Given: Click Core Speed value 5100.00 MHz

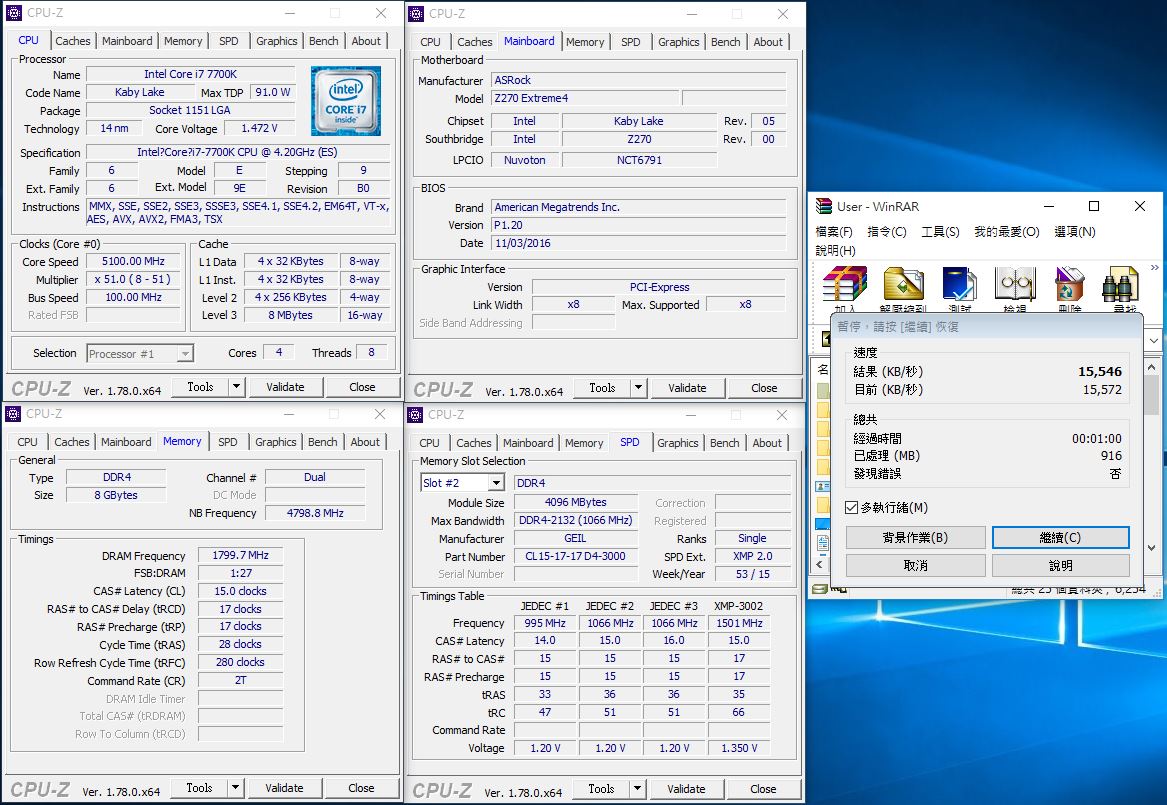Looking at the screenshot, I should [133, 261].
